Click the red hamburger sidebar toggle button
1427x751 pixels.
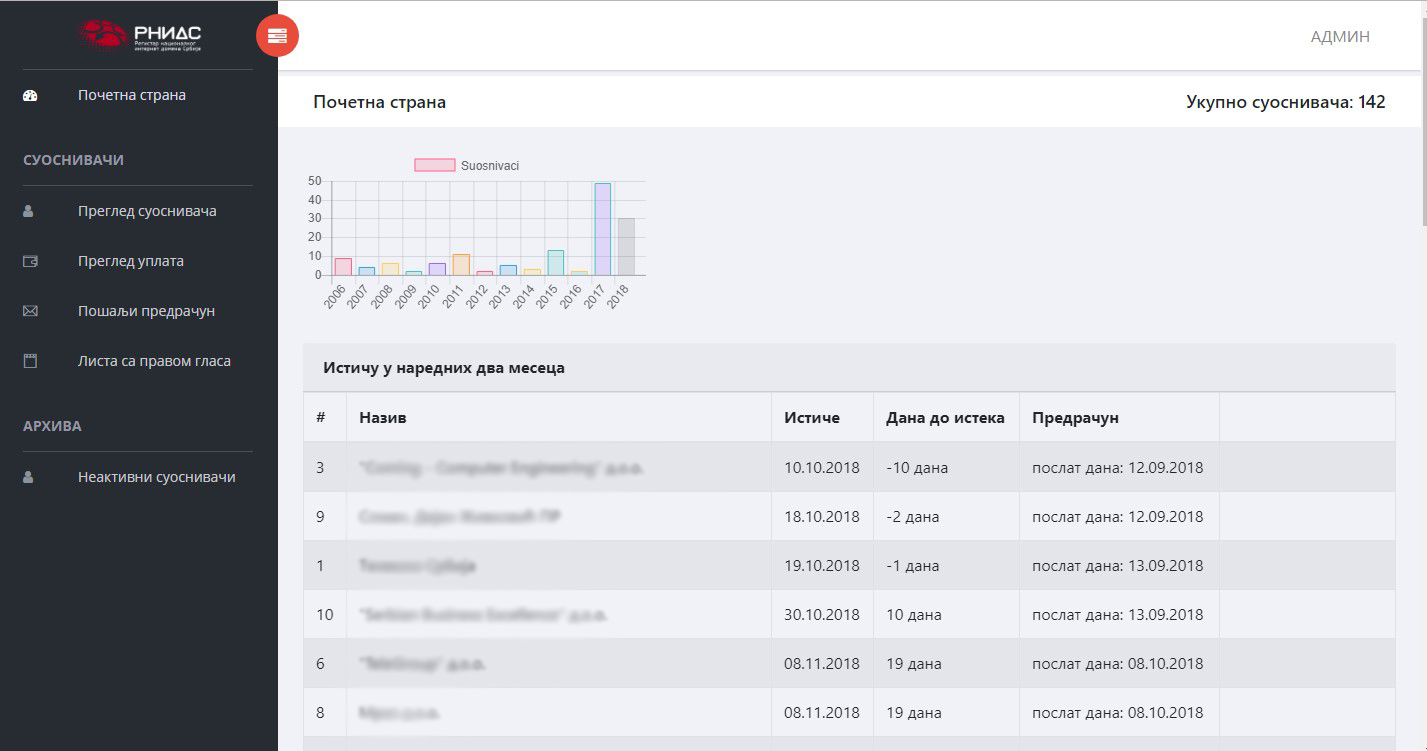click(x=277, y=36)
